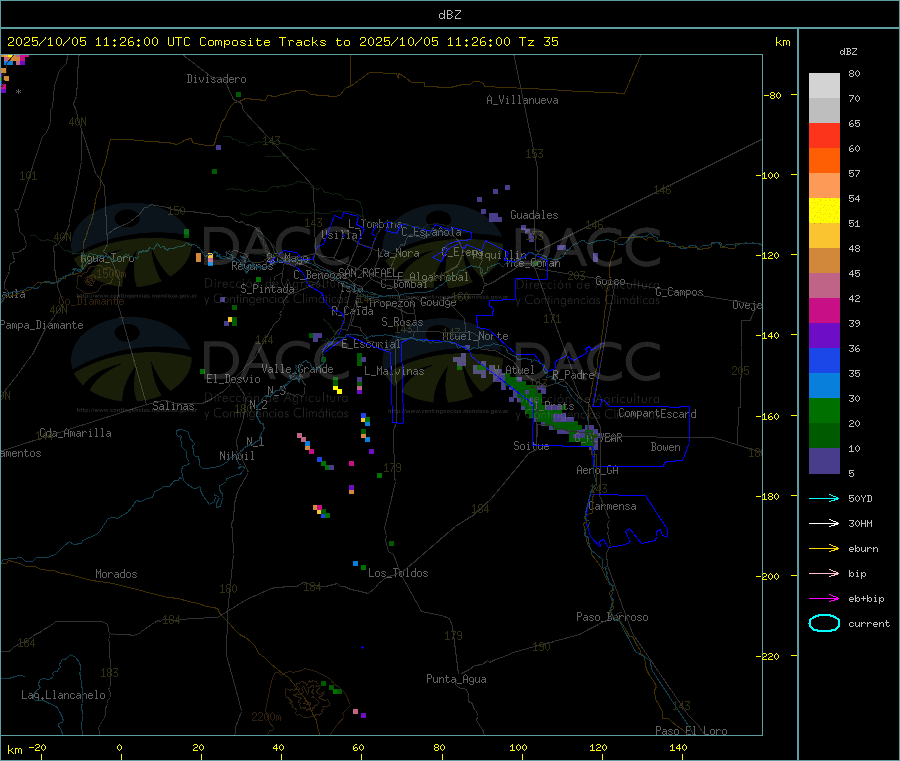Click the yellow echo pixel near Valle_Grande
900x761 pixels.
338,389
